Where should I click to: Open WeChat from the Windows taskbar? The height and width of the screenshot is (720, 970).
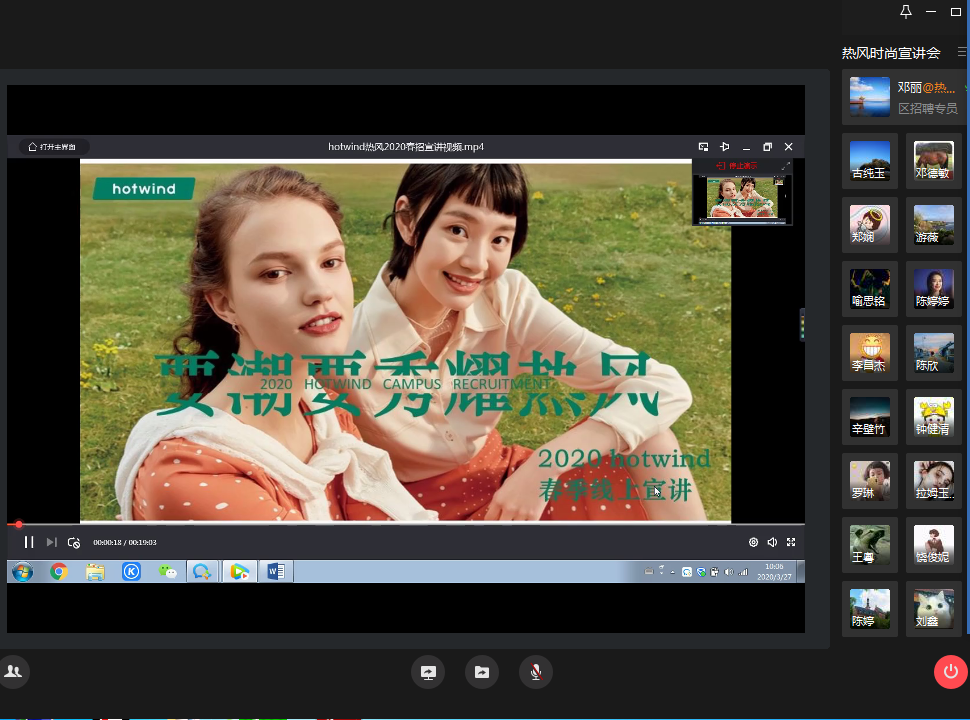tap(168, 572)
